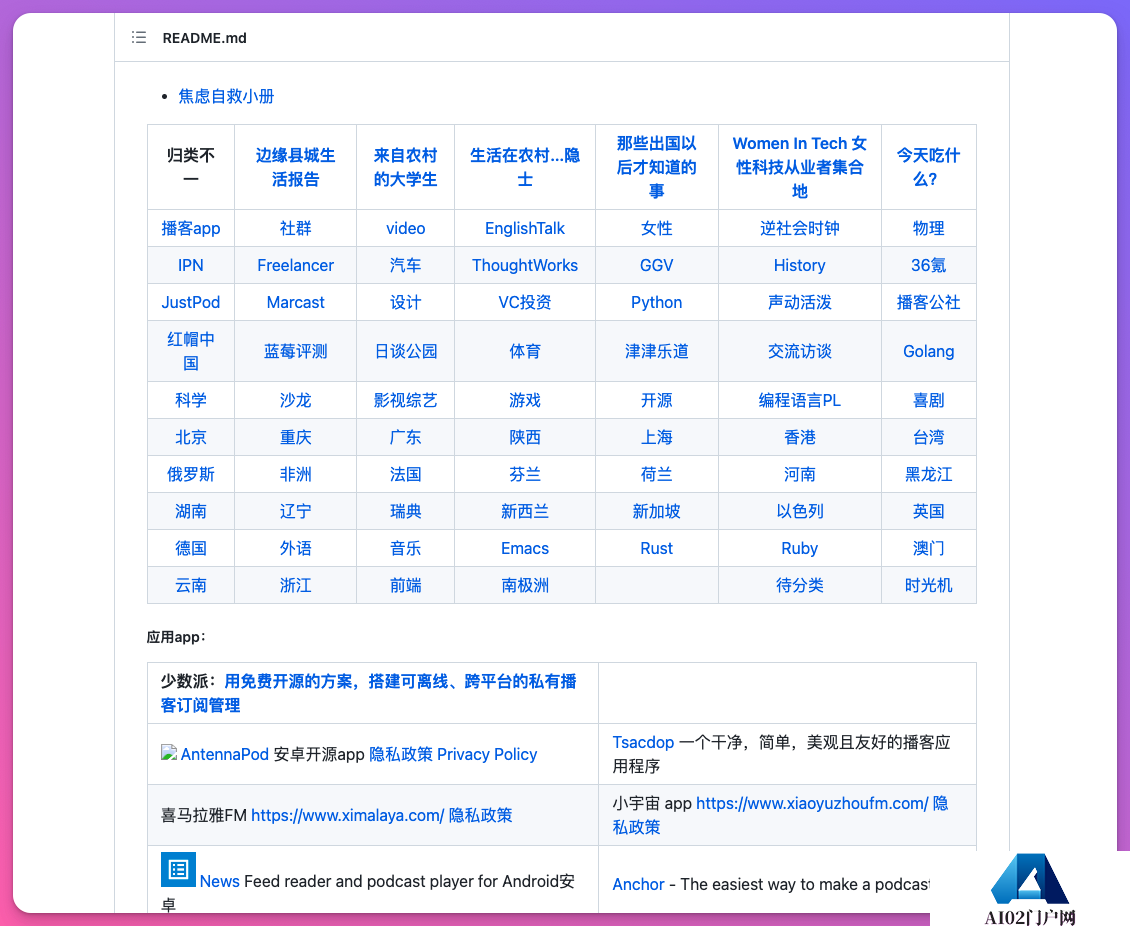The image size is (1130, 926).
Task: Open 喜马拉雅FM 隐私政策 link
Action: 481,815
